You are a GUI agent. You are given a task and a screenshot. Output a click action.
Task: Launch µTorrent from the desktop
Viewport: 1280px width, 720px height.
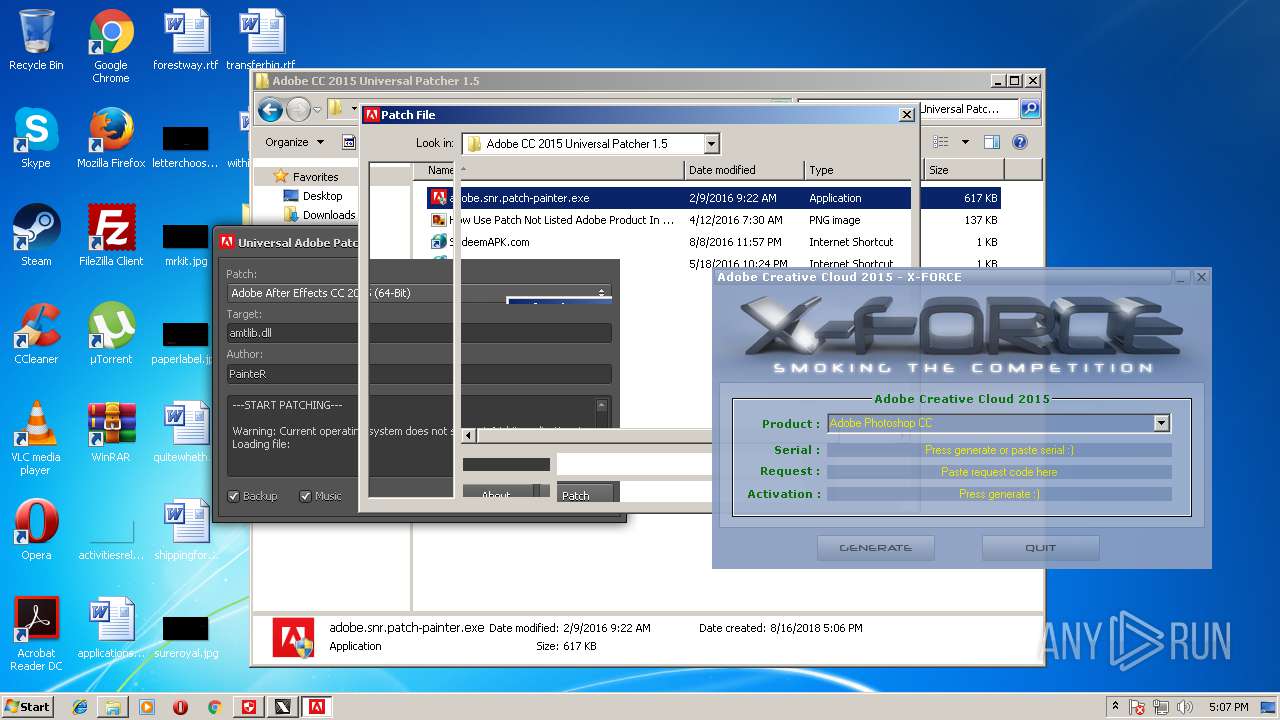pos(111,334)
